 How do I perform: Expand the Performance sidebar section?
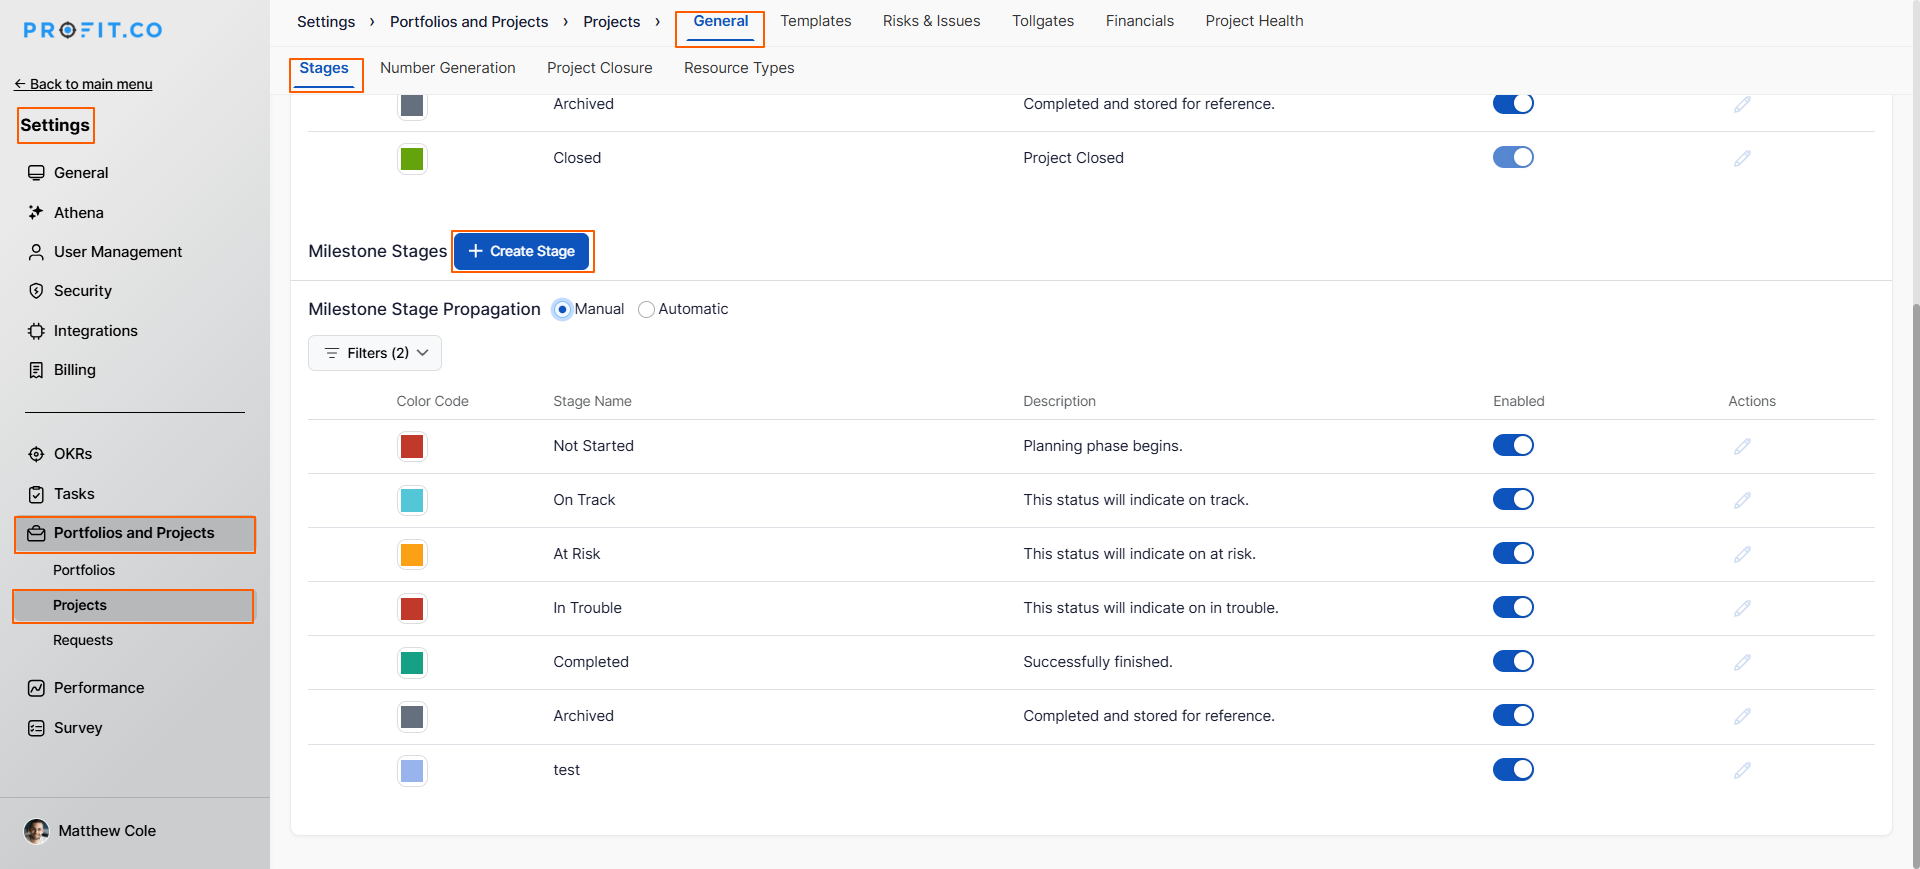98,688
